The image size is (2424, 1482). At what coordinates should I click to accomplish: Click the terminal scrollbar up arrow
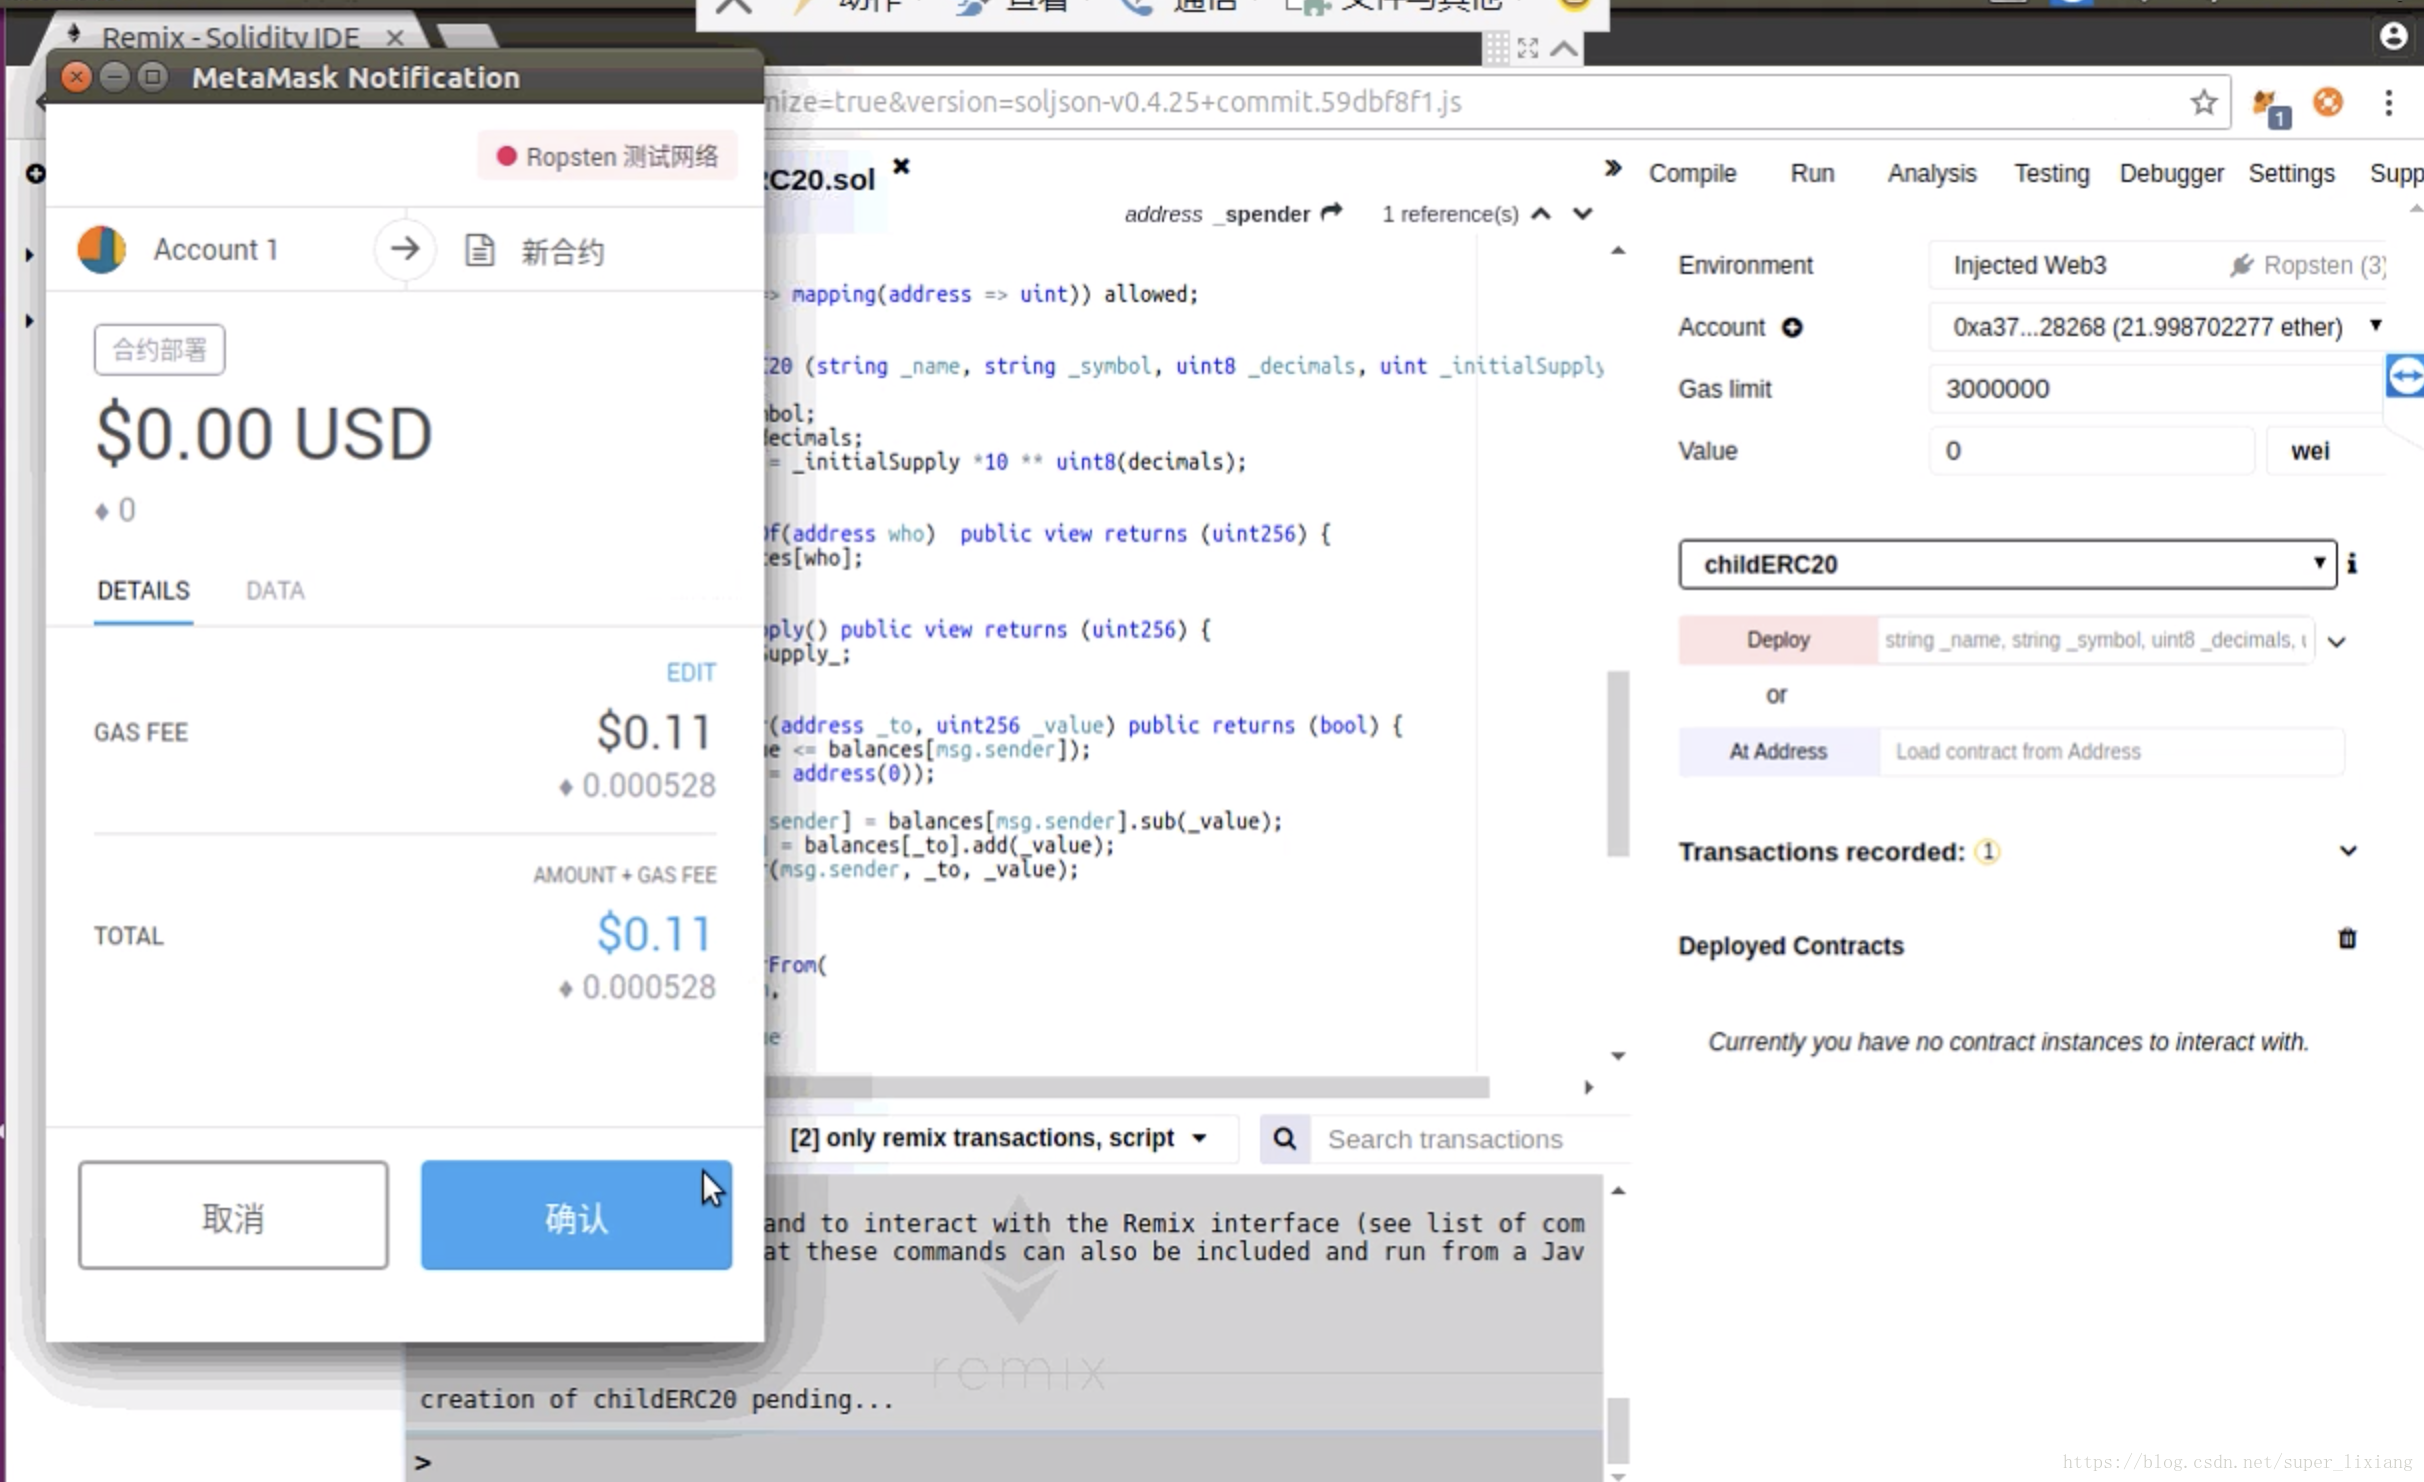pos(1617,1191)
